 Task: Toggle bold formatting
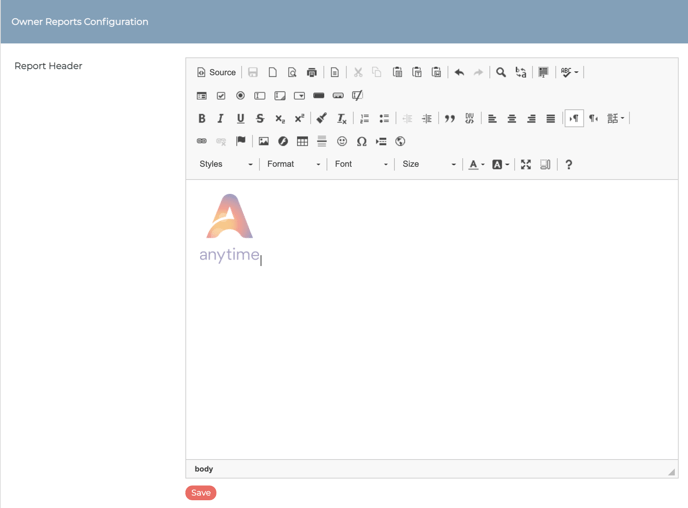coord(202,118)
